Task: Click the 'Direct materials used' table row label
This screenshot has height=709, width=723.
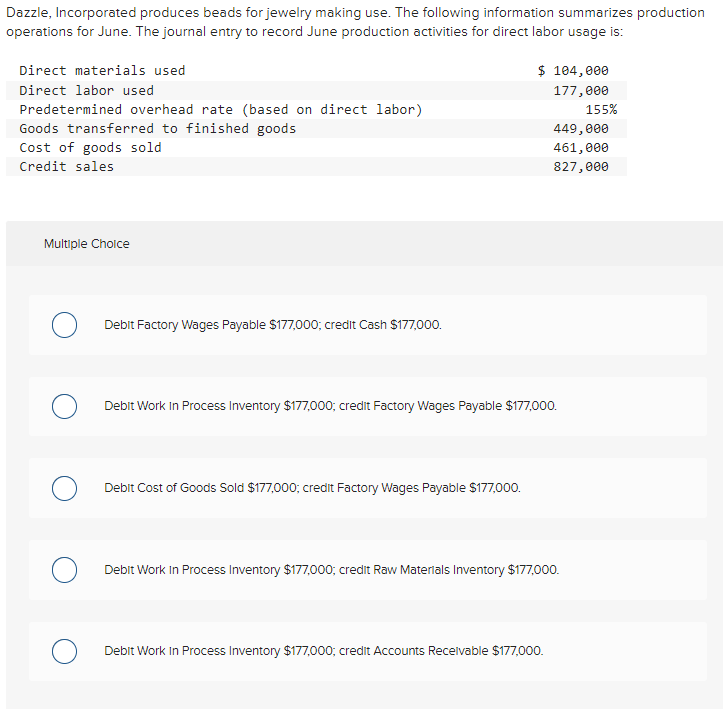Action: pos(102,71)
